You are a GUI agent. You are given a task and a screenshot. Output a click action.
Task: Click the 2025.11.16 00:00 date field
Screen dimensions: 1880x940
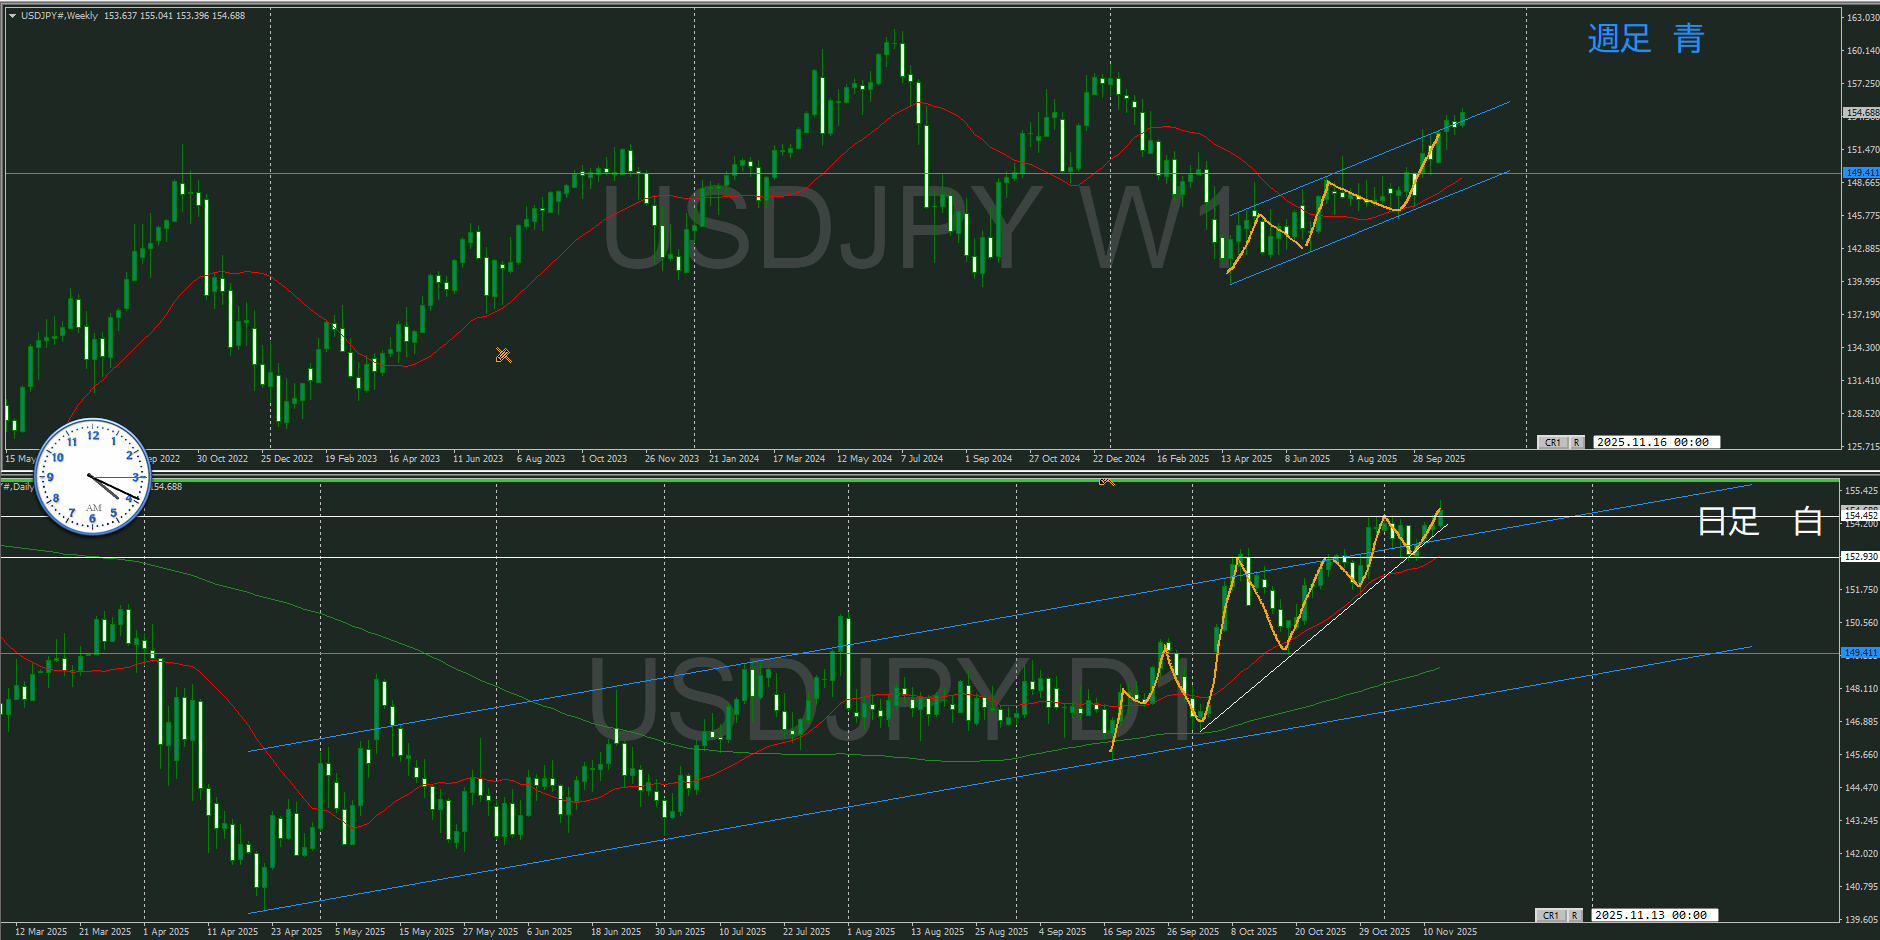(x=1656, y=442)
